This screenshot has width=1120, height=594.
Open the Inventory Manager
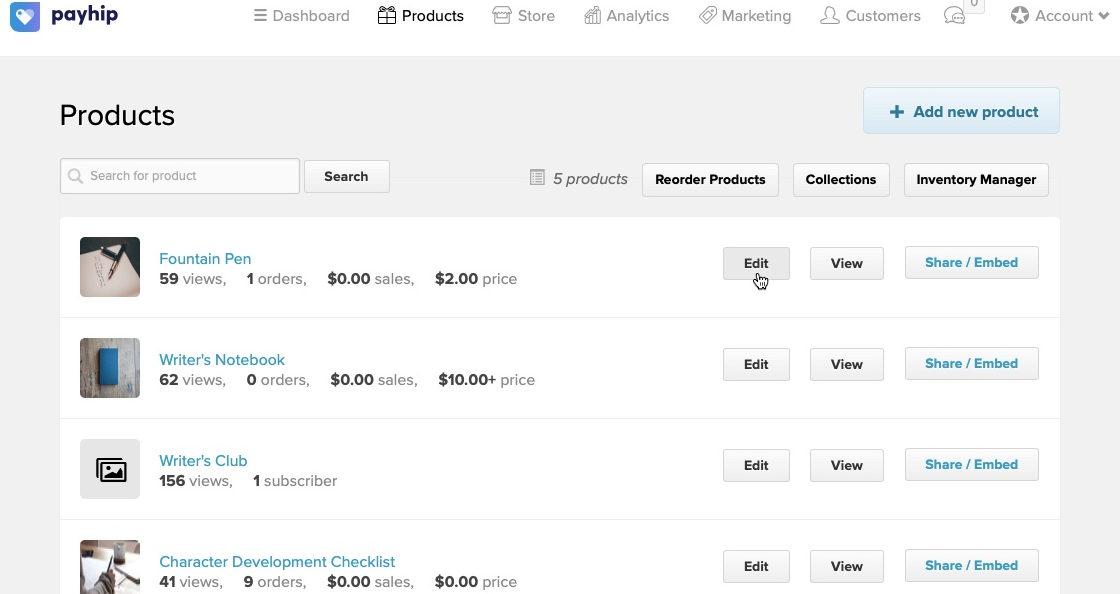point(975,180)
